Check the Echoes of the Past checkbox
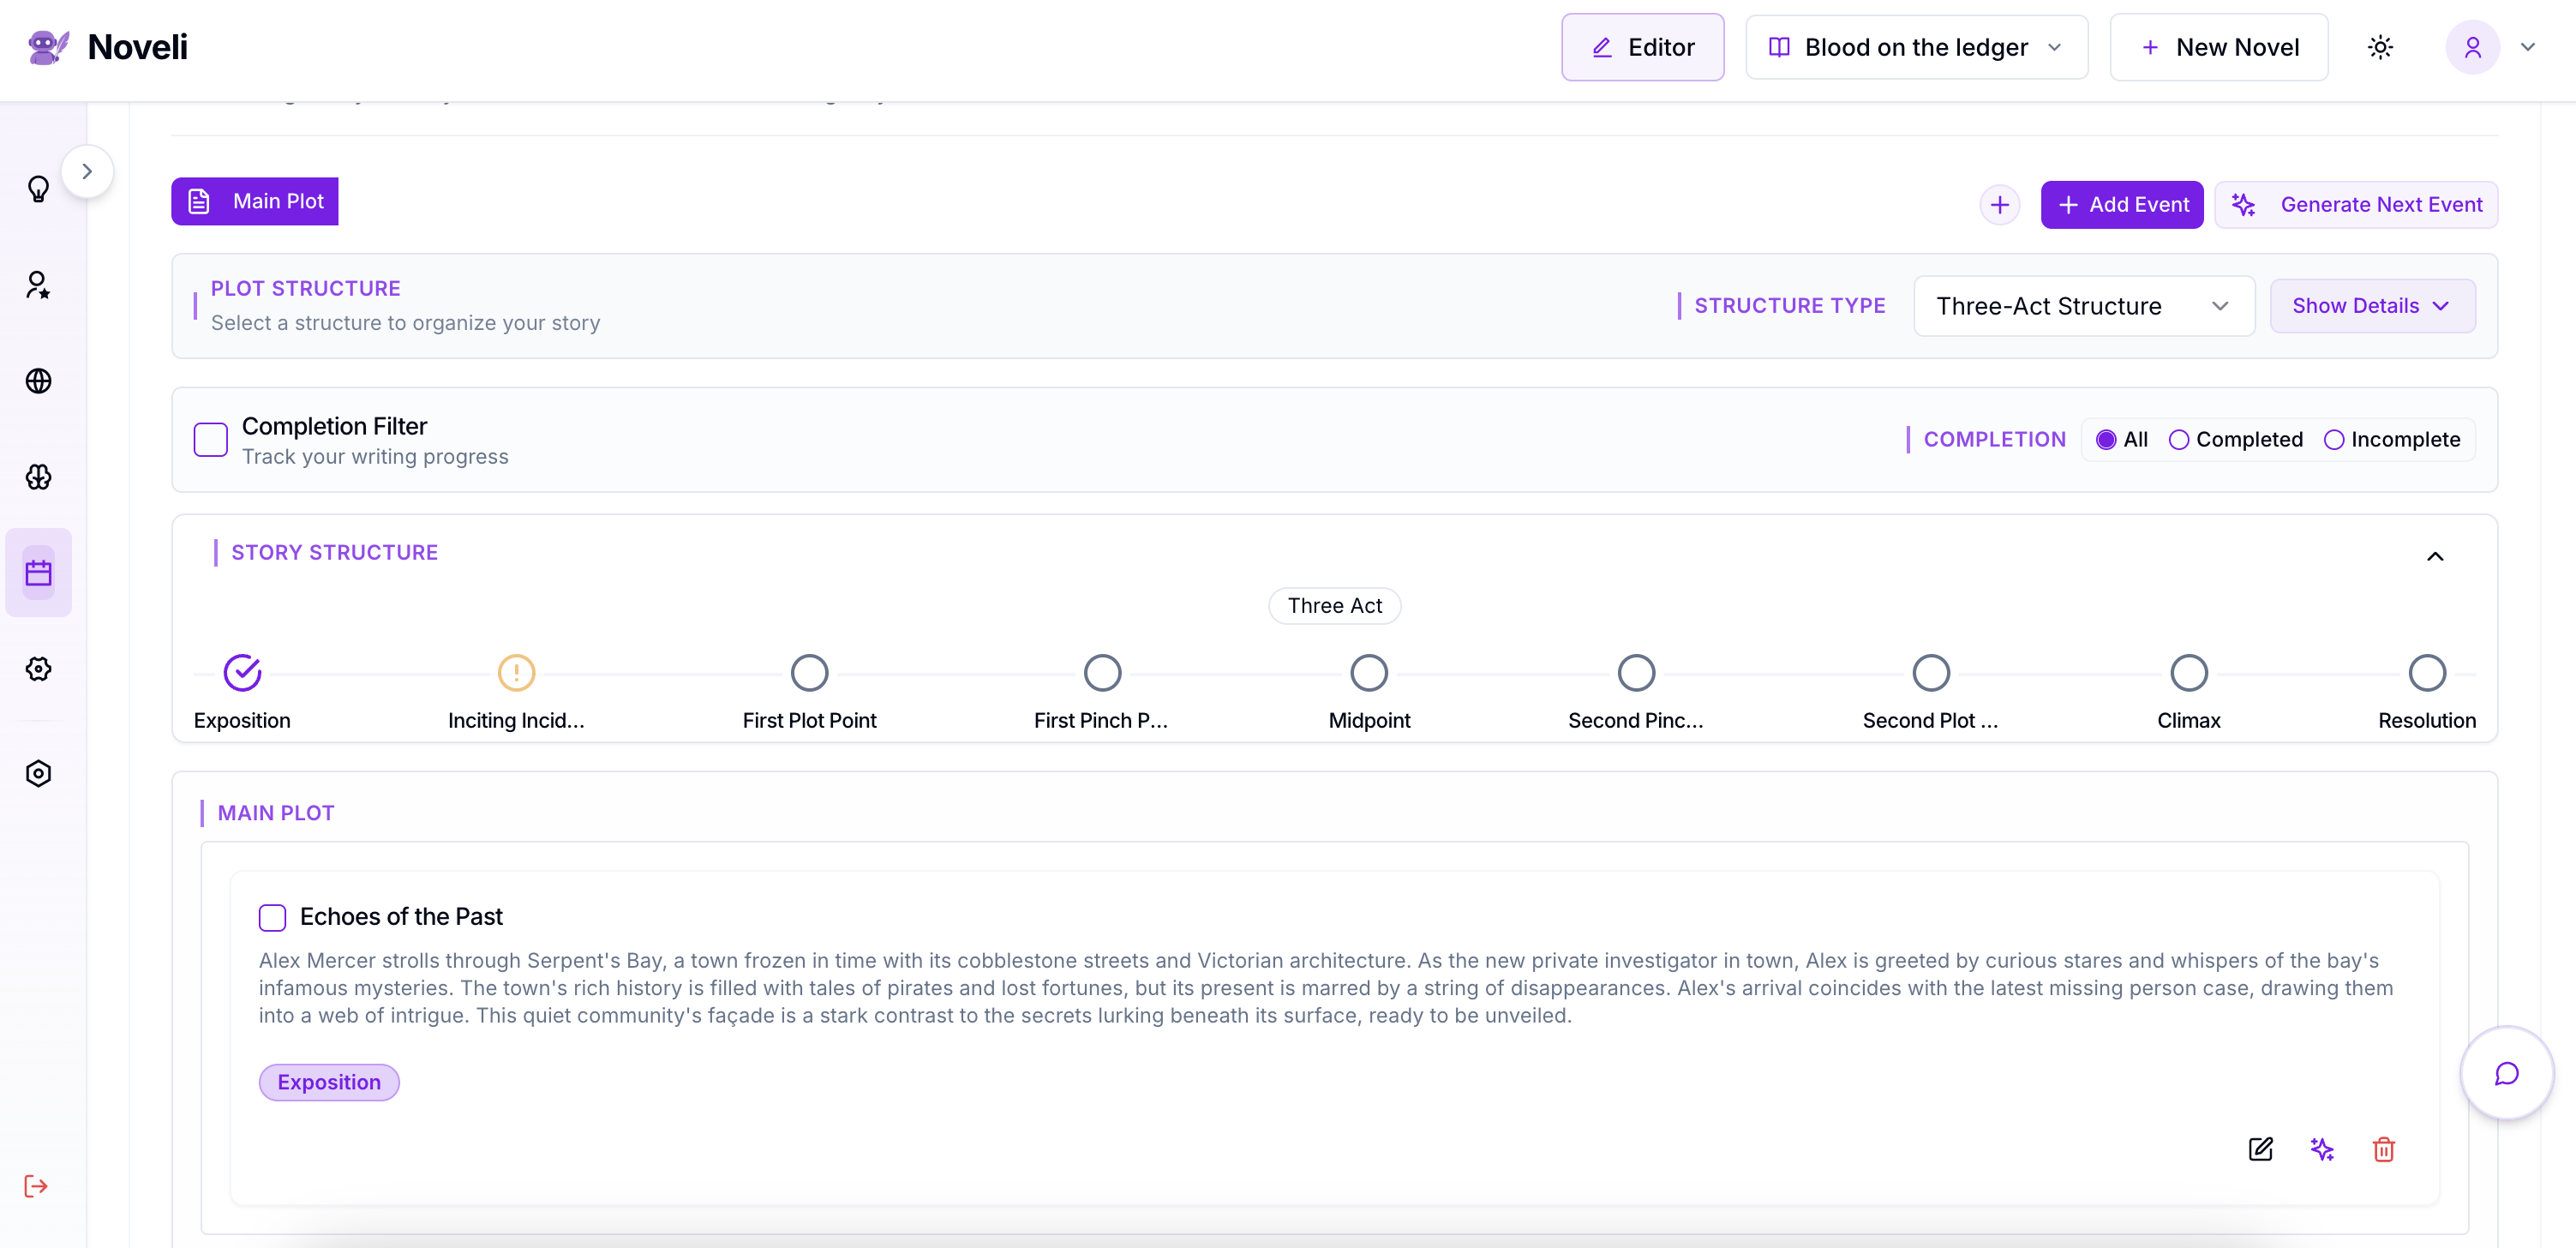Image resolution: width=2576 pixels, height=1248 pixels. click(272, 917)
